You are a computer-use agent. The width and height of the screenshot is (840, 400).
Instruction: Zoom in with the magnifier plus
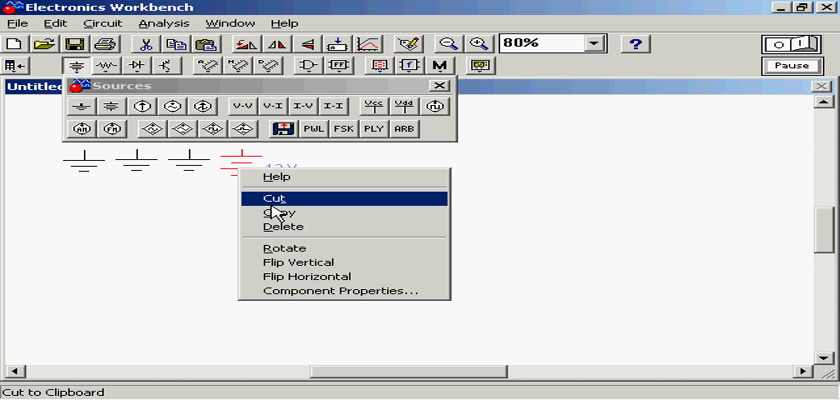point(479,44)
